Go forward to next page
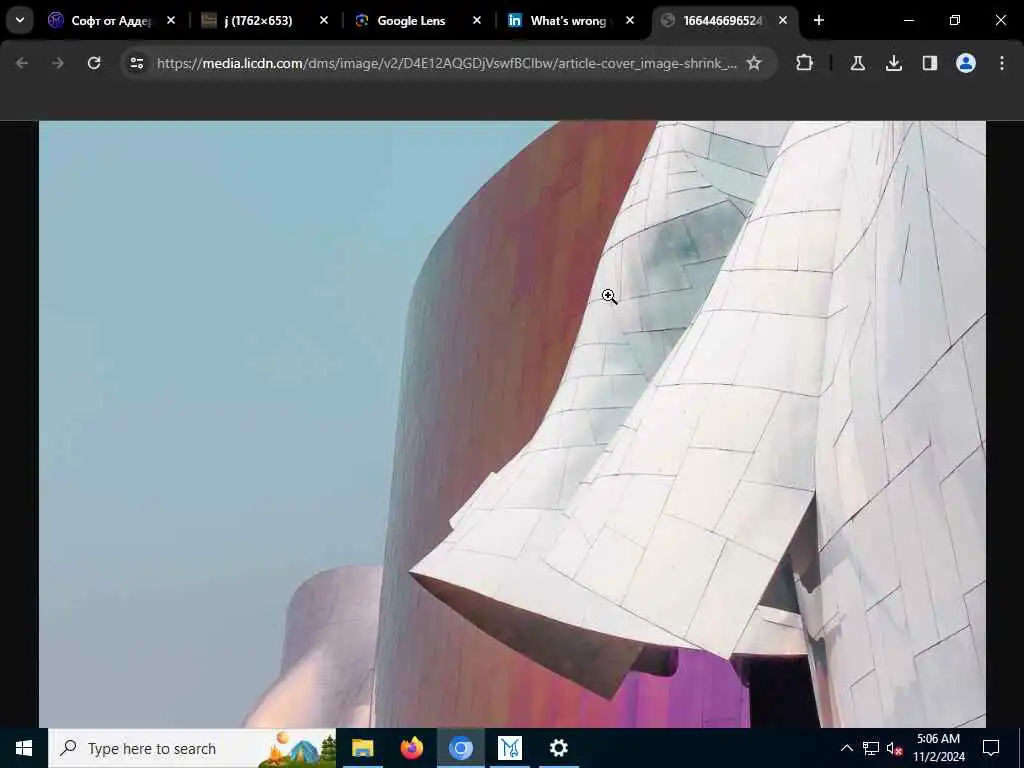 57,63
